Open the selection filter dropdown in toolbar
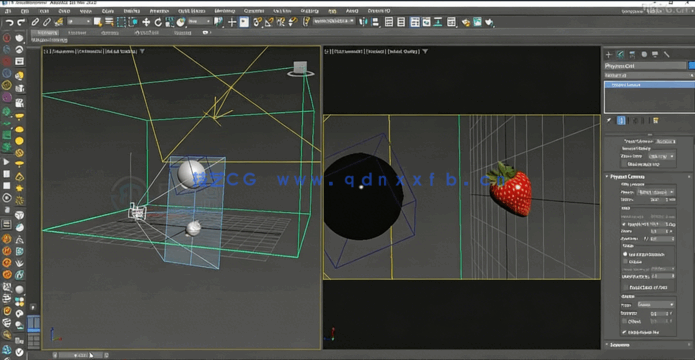The height and width of the screenshot is (360, 695). 80,22
